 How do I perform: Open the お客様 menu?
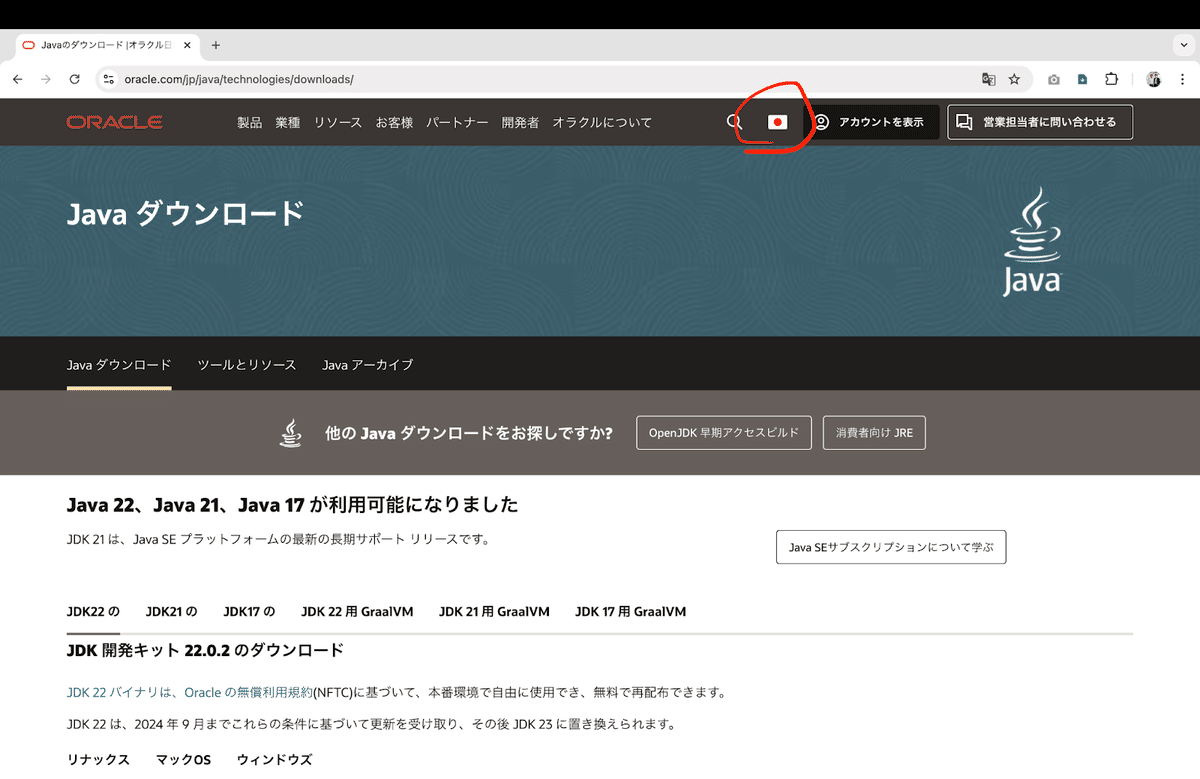tap(394, 122)
